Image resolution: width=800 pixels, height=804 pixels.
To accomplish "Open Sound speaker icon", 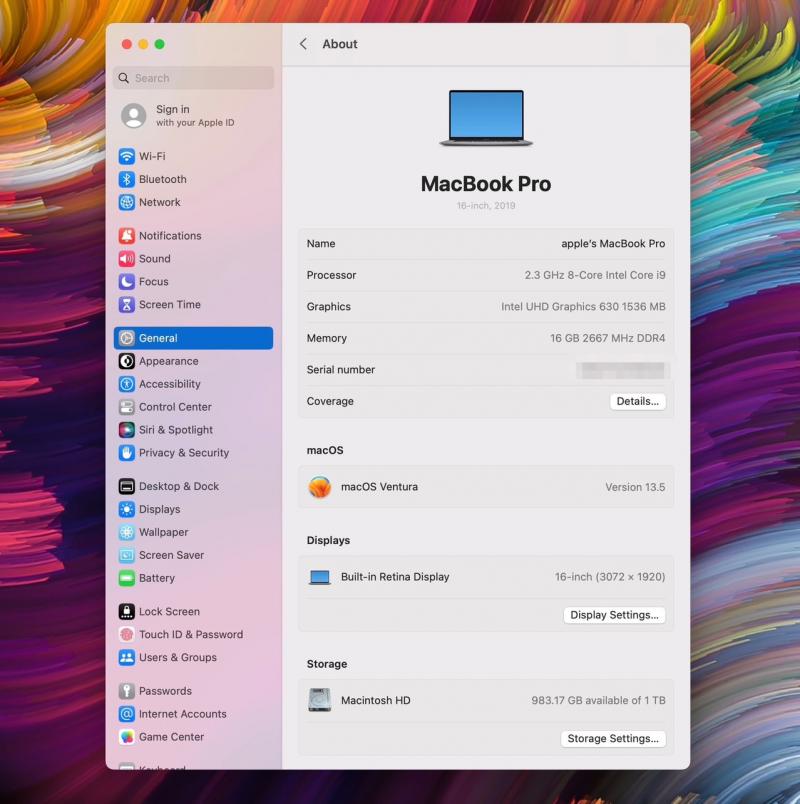I will point(127,258).
